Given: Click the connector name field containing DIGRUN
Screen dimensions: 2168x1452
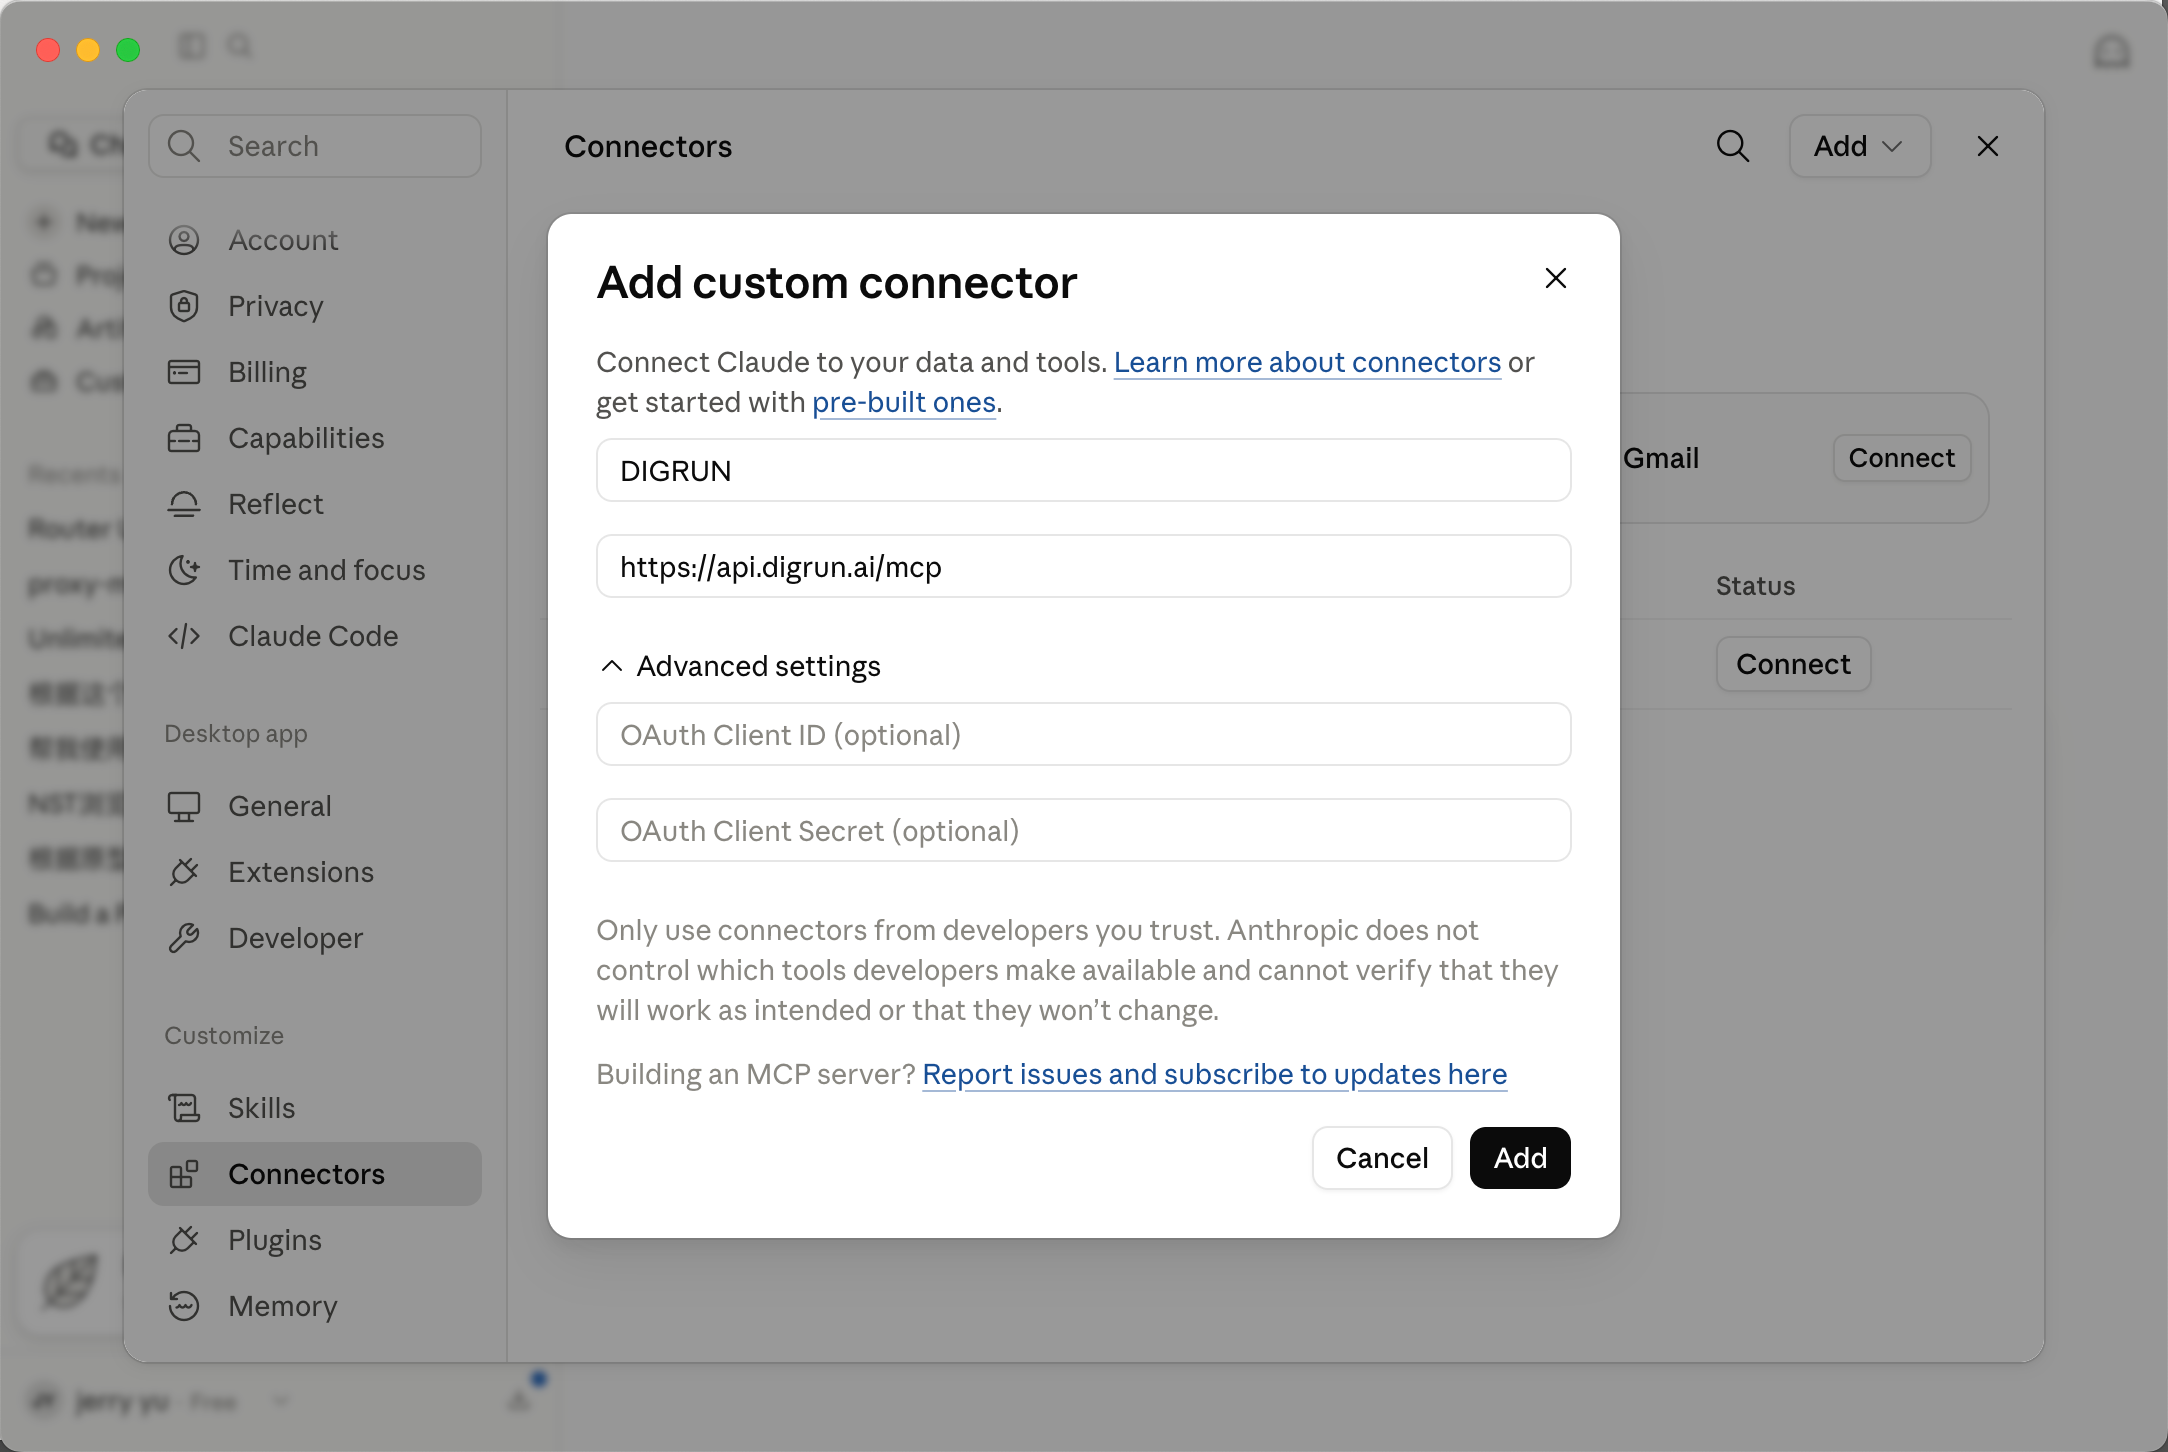Looking at the screenshot, I should pos(1084,470).
